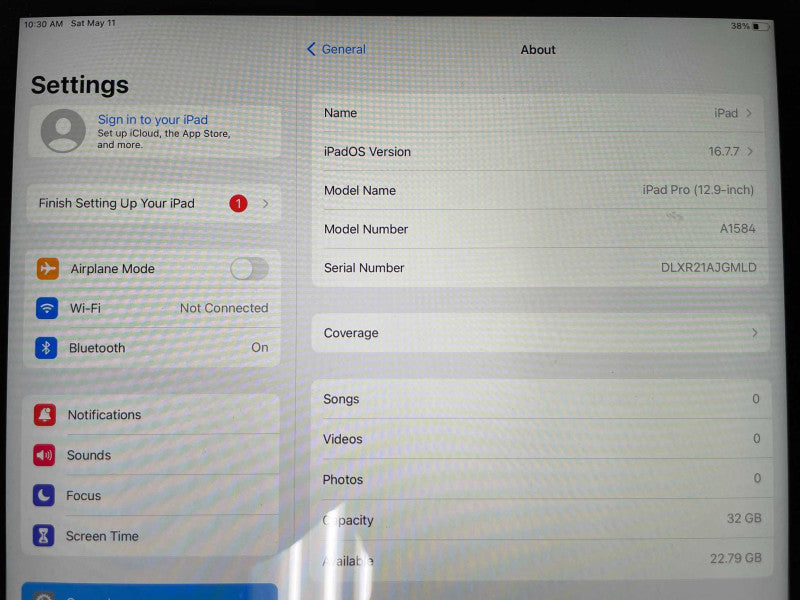
Task: Tap the Available 22.79 GB value
Action: [x=736, y=558]
